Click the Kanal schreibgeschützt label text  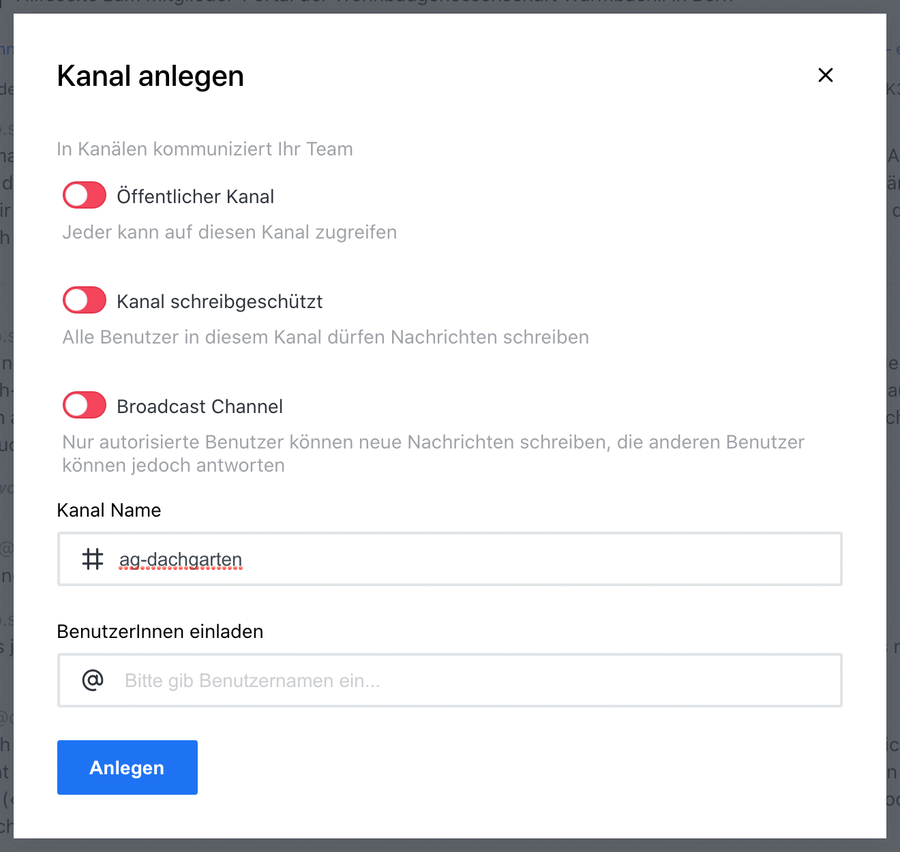click(x=219, y=302)
